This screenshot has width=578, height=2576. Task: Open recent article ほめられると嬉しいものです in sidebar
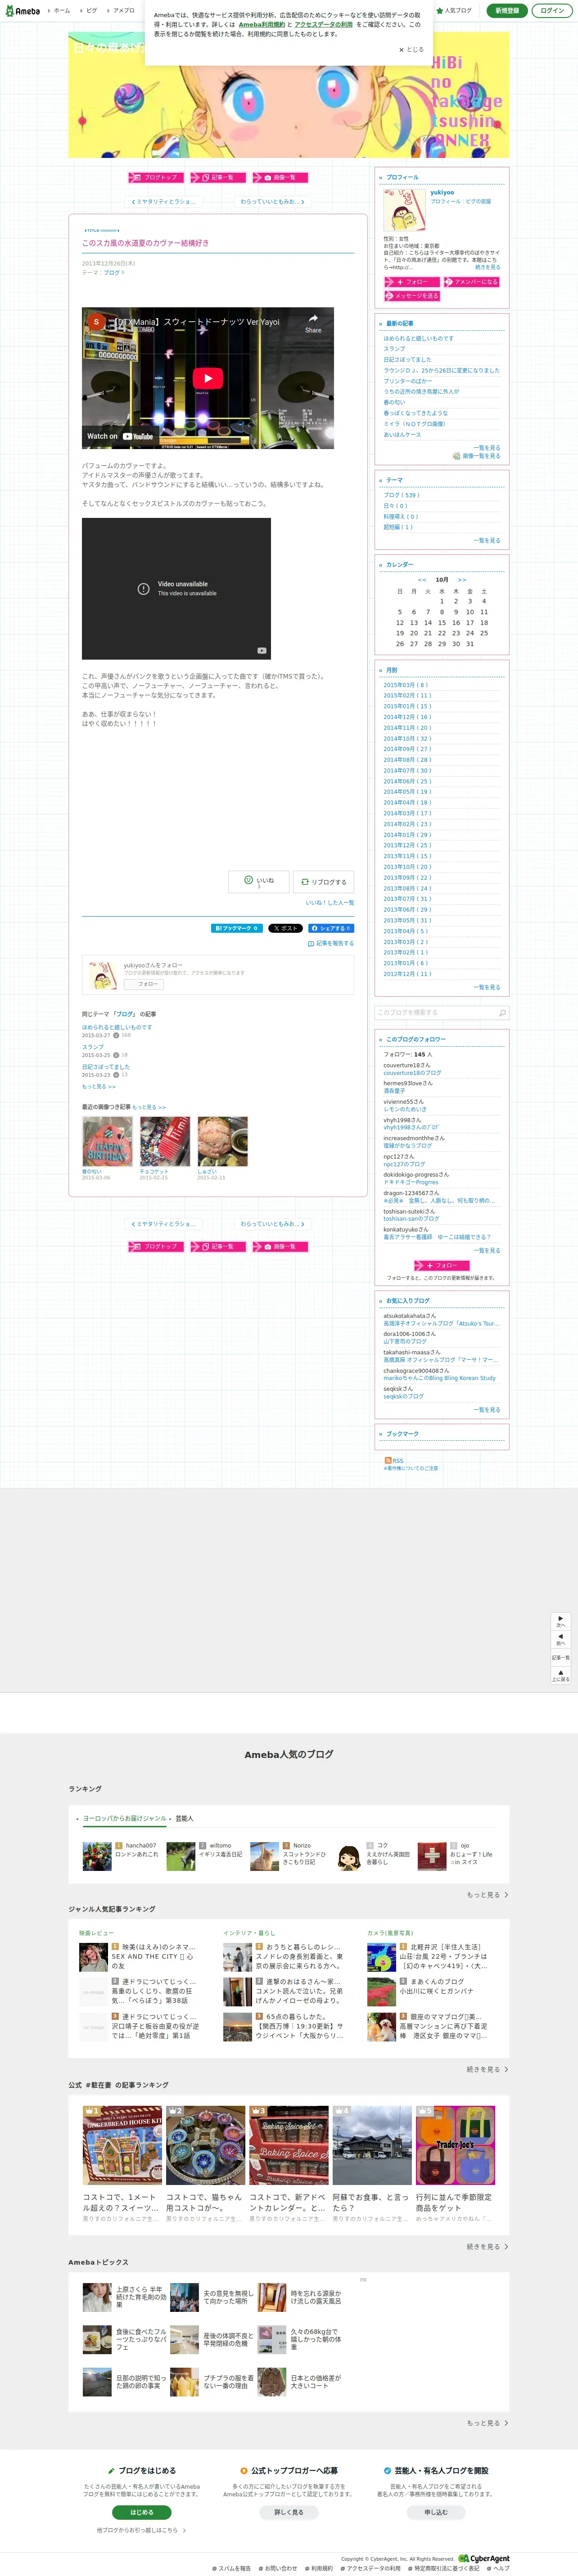click(418, 338)
